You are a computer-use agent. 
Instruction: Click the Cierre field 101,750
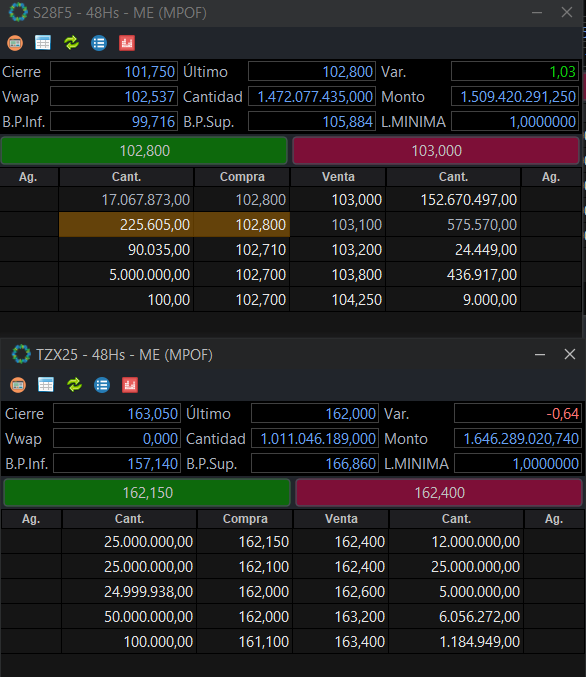pyautogui.click(x=114, y=72)
